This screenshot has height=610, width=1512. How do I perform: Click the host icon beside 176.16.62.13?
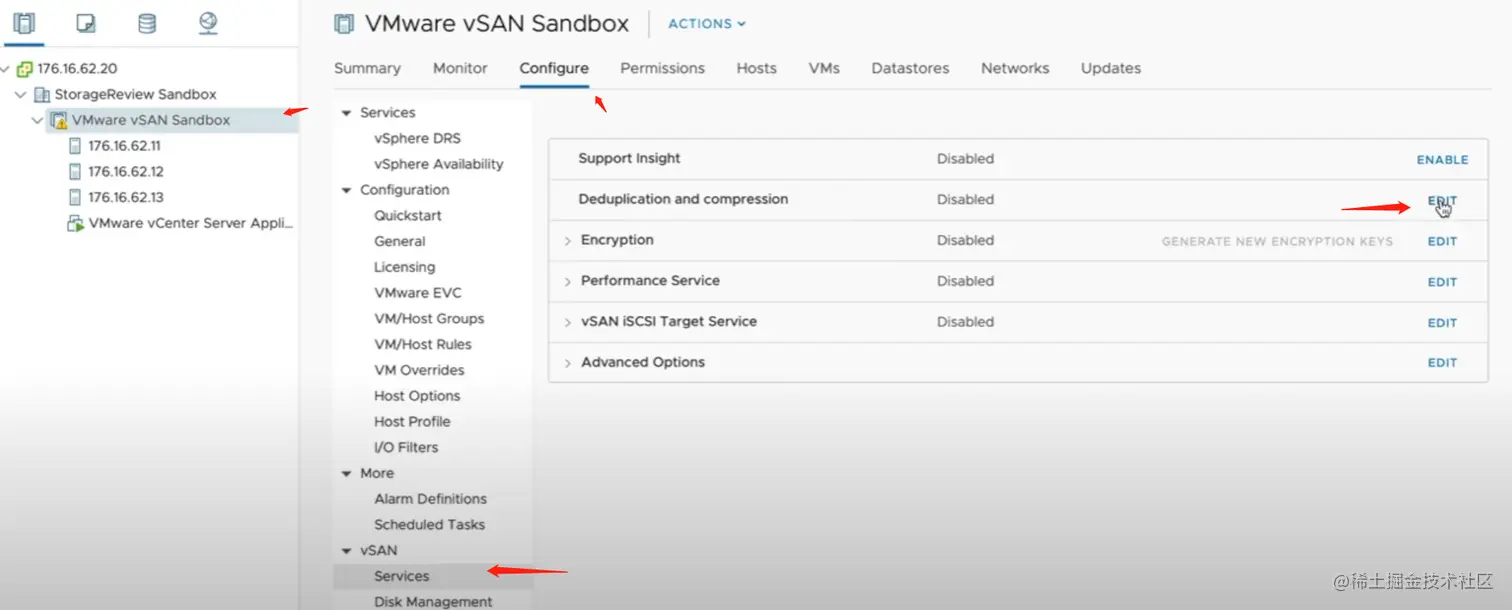(x=75, y=198)
